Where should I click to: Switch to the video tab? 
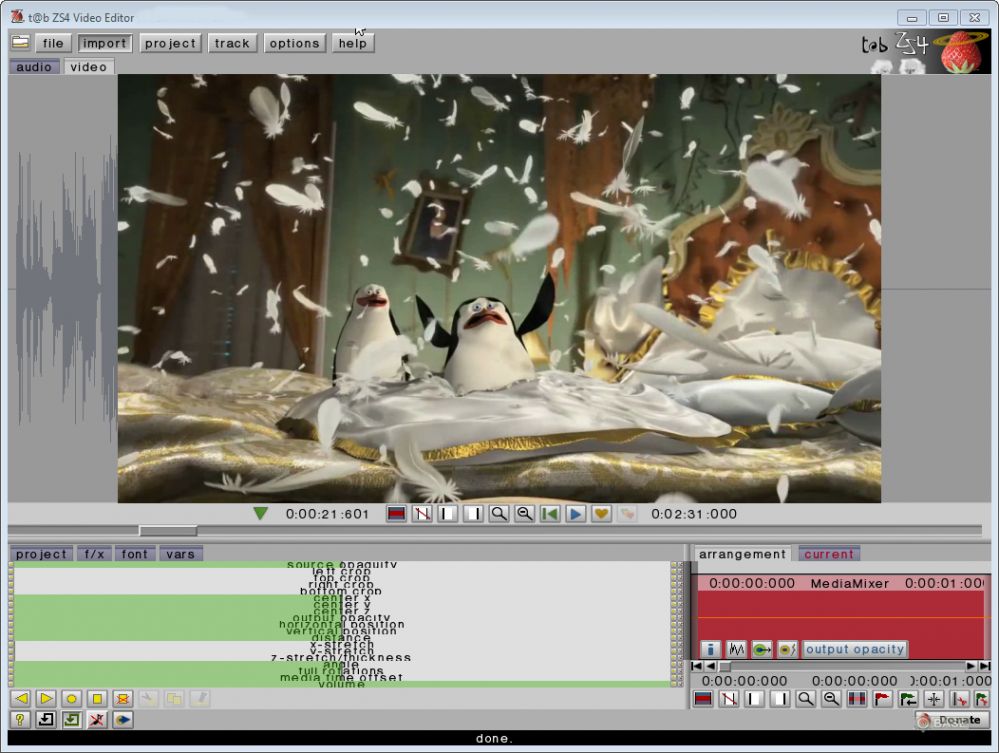[x=89, y=67]
